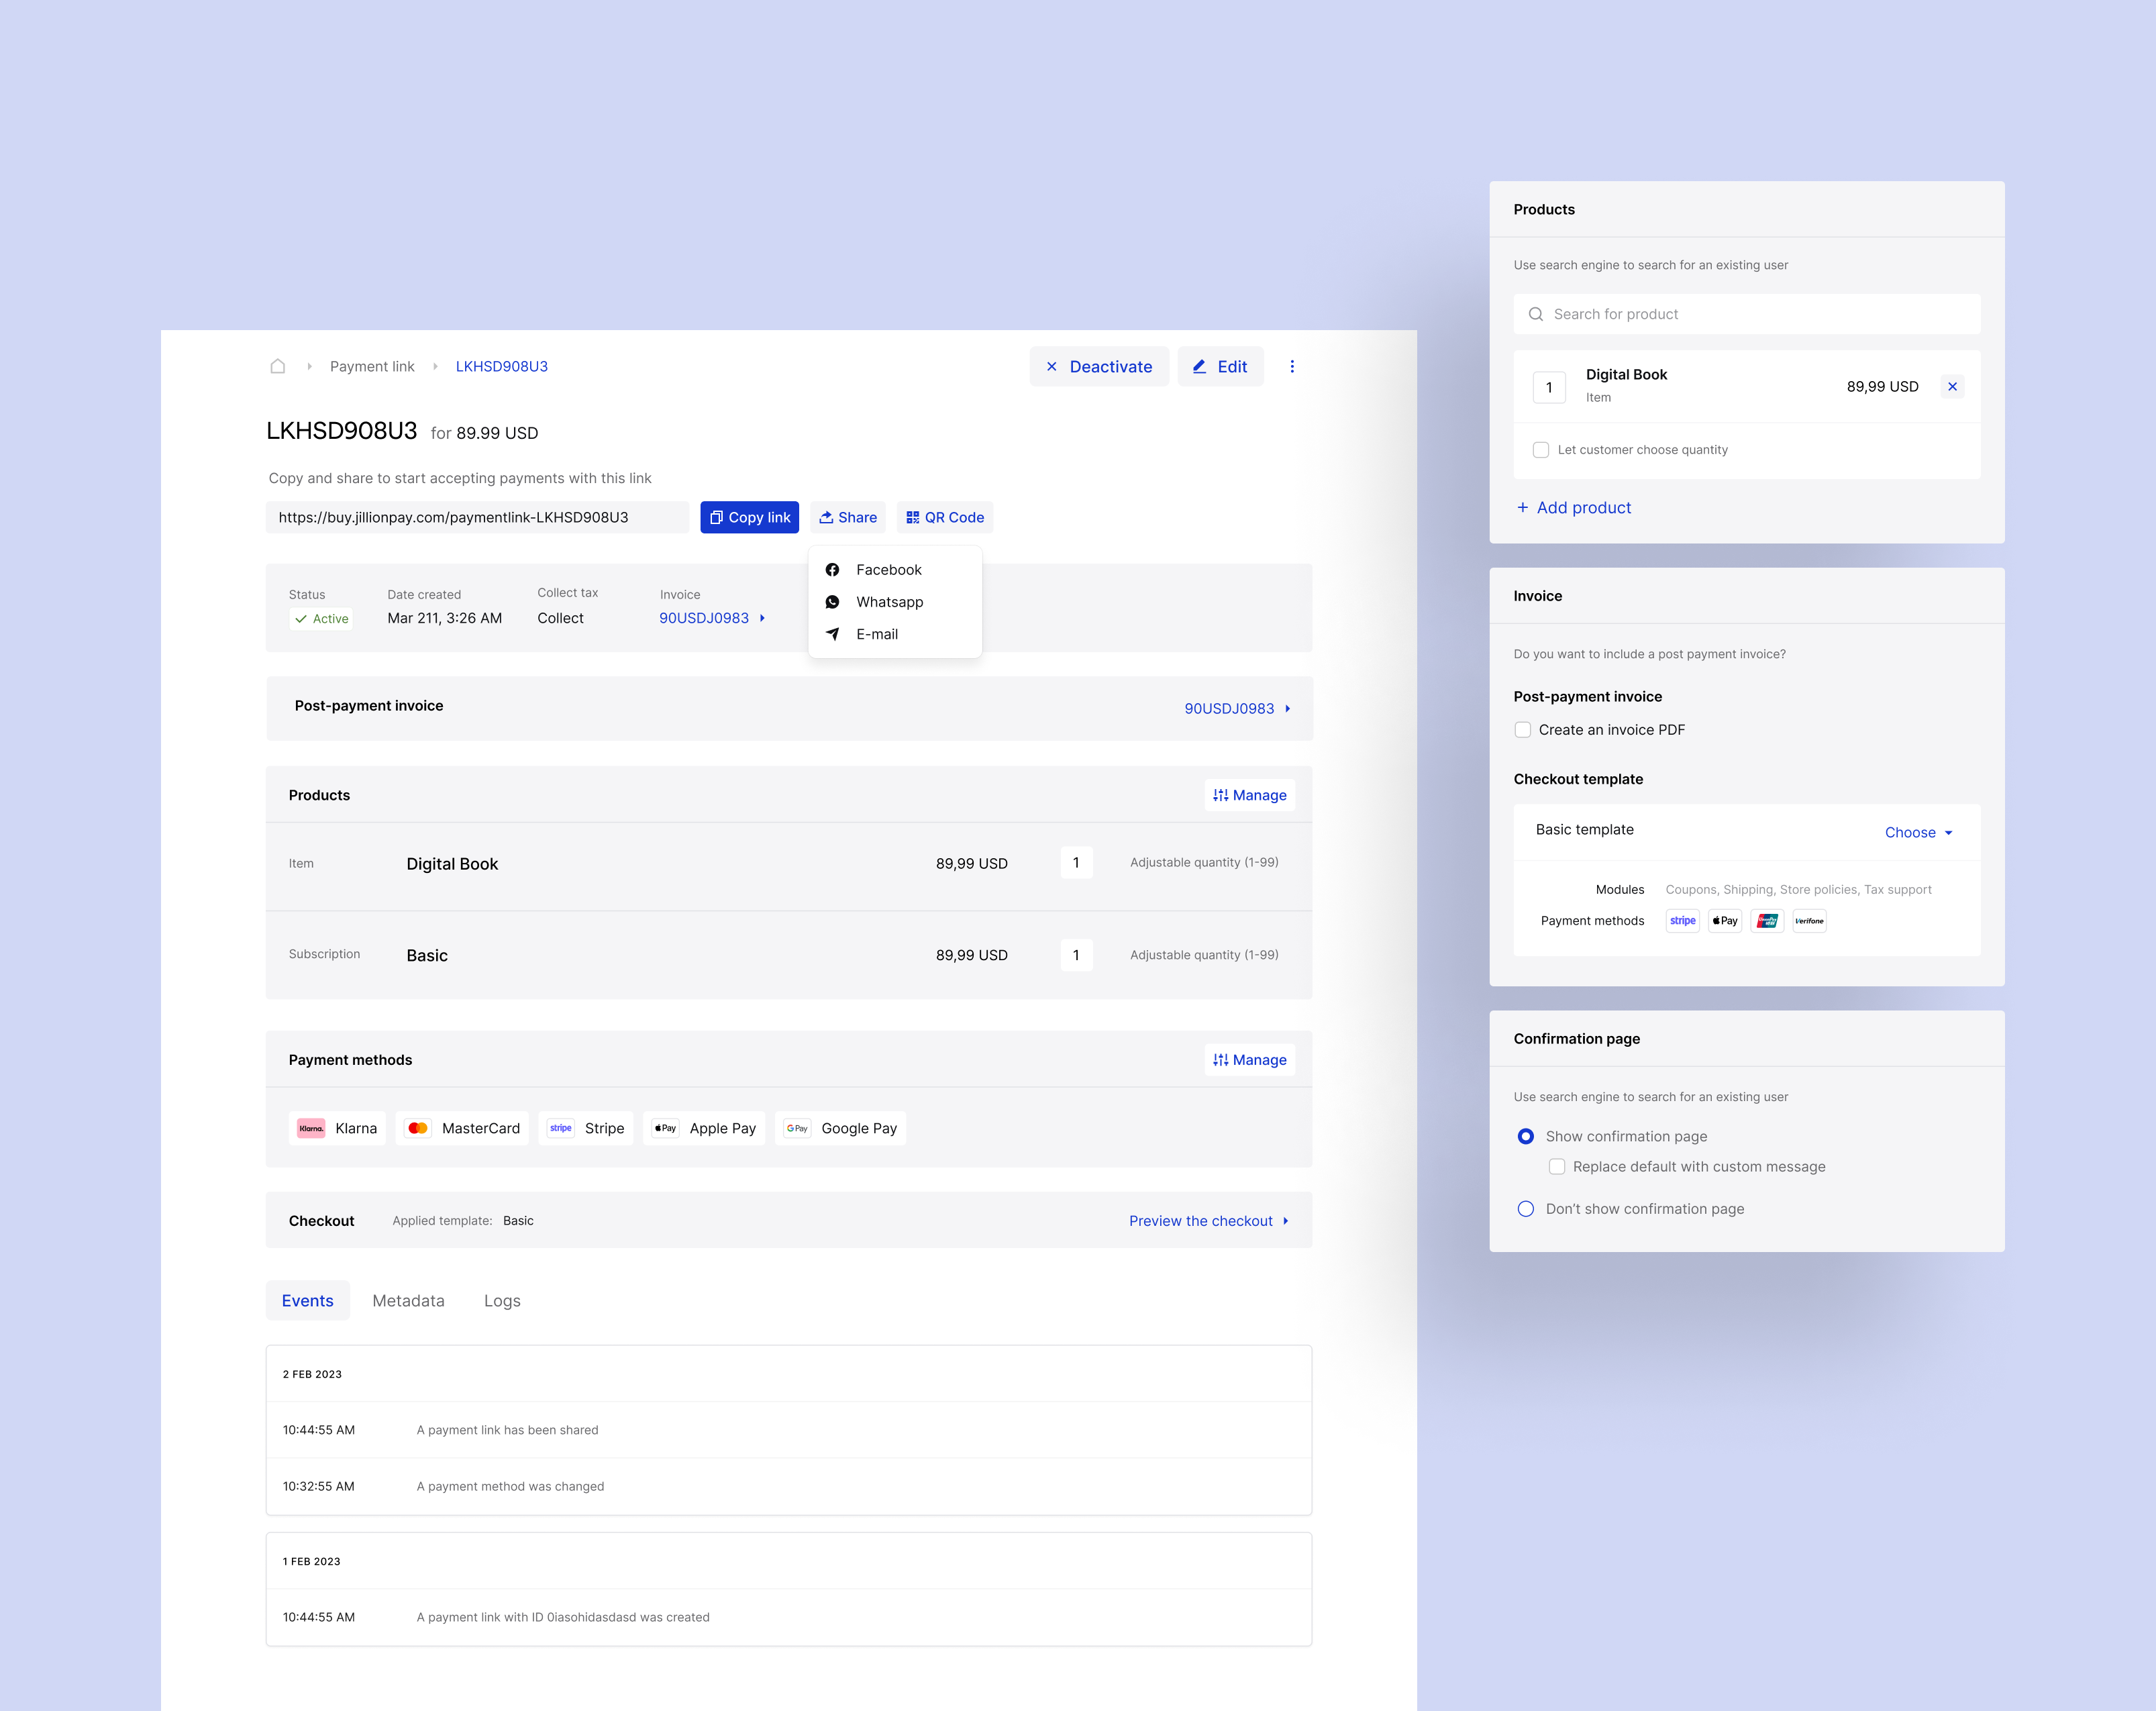
Task: Expand invoice 90USDJ0983 in Post-payment invoice row
Action: point(1236,708)
